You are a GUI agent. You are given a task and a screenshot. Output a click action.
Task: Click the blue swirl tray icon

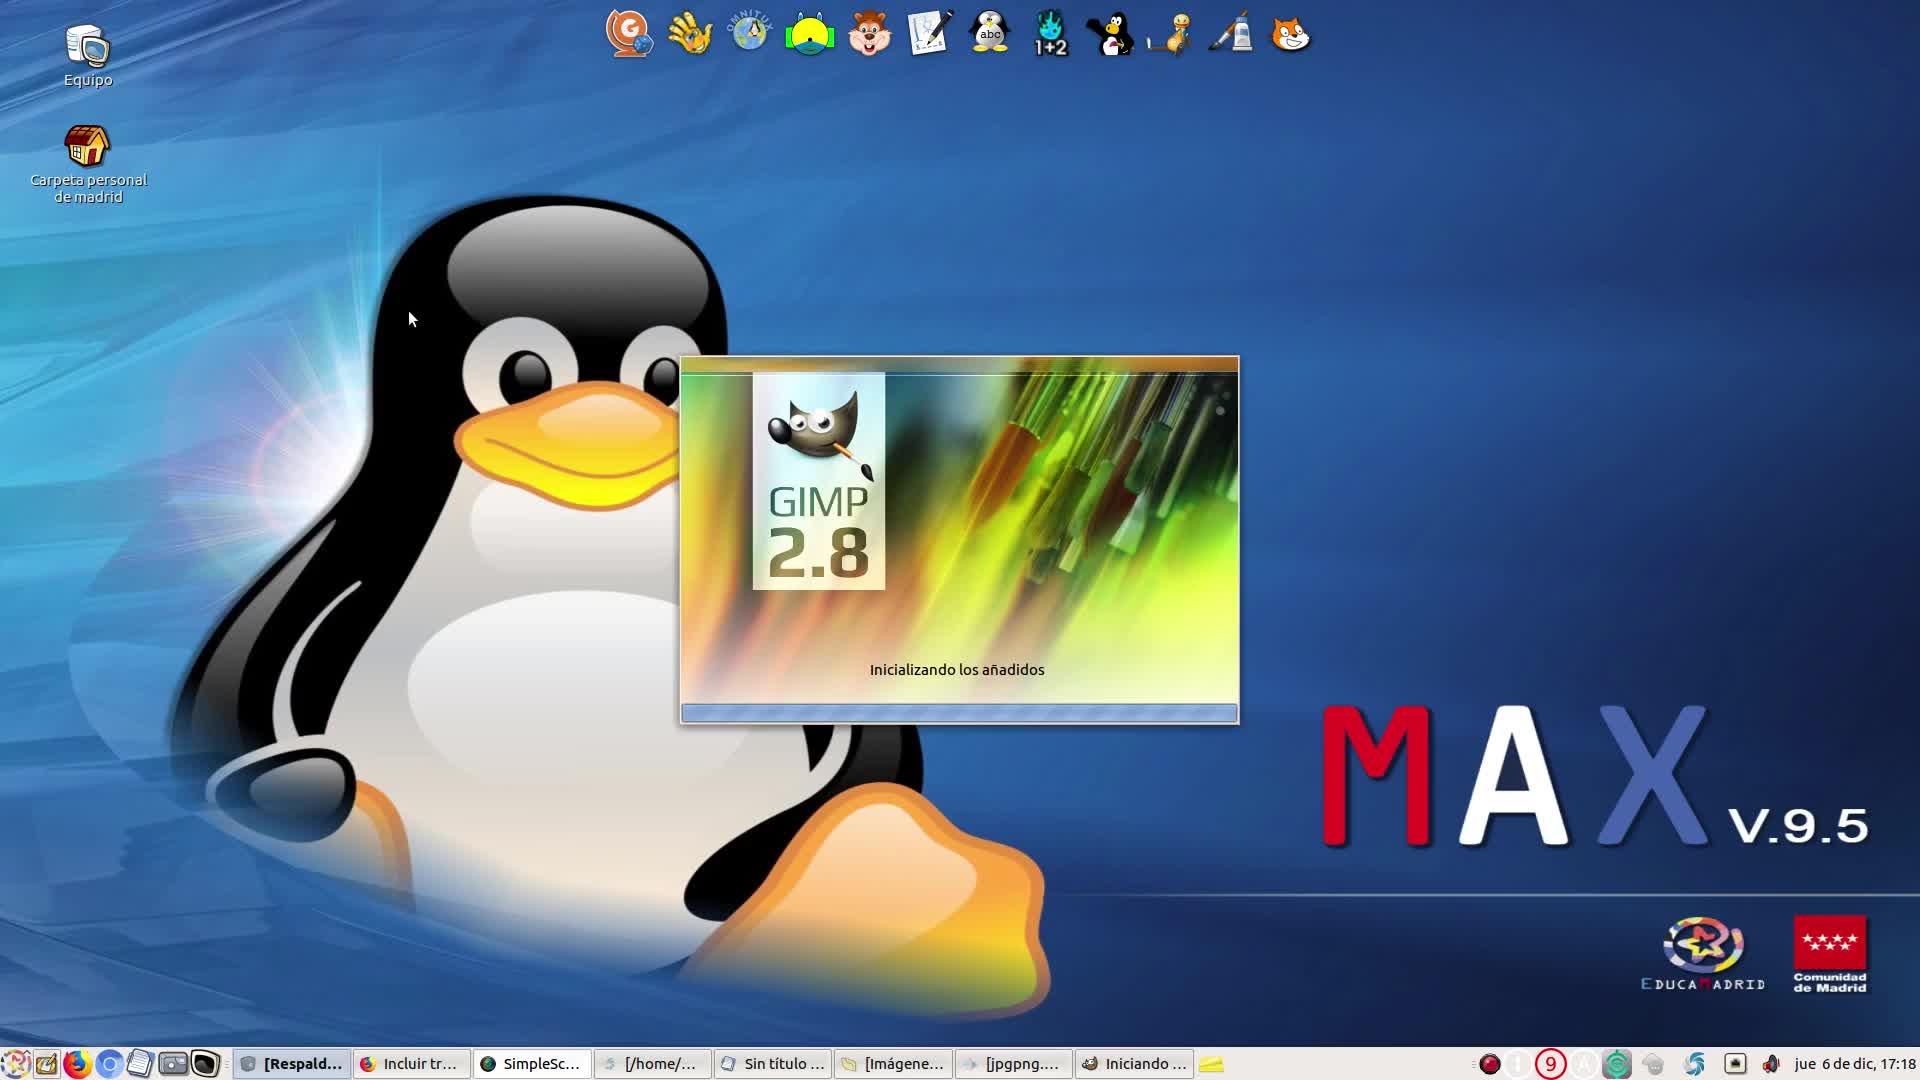tap(1695, 1064)
